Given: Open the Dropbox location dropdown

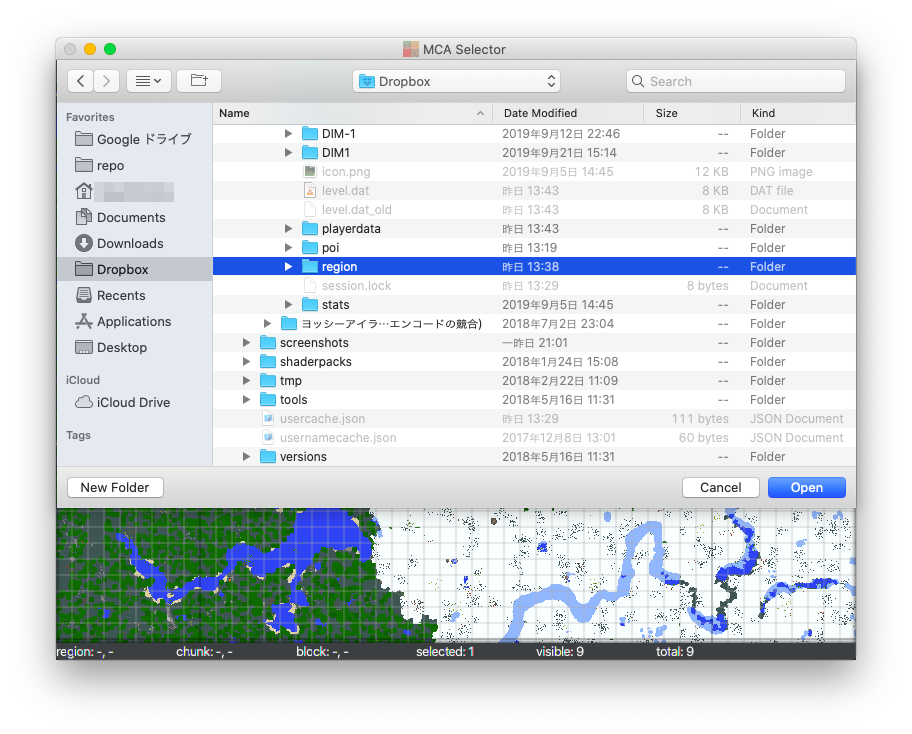Looking at the screenshot, I should pos(456,81).
